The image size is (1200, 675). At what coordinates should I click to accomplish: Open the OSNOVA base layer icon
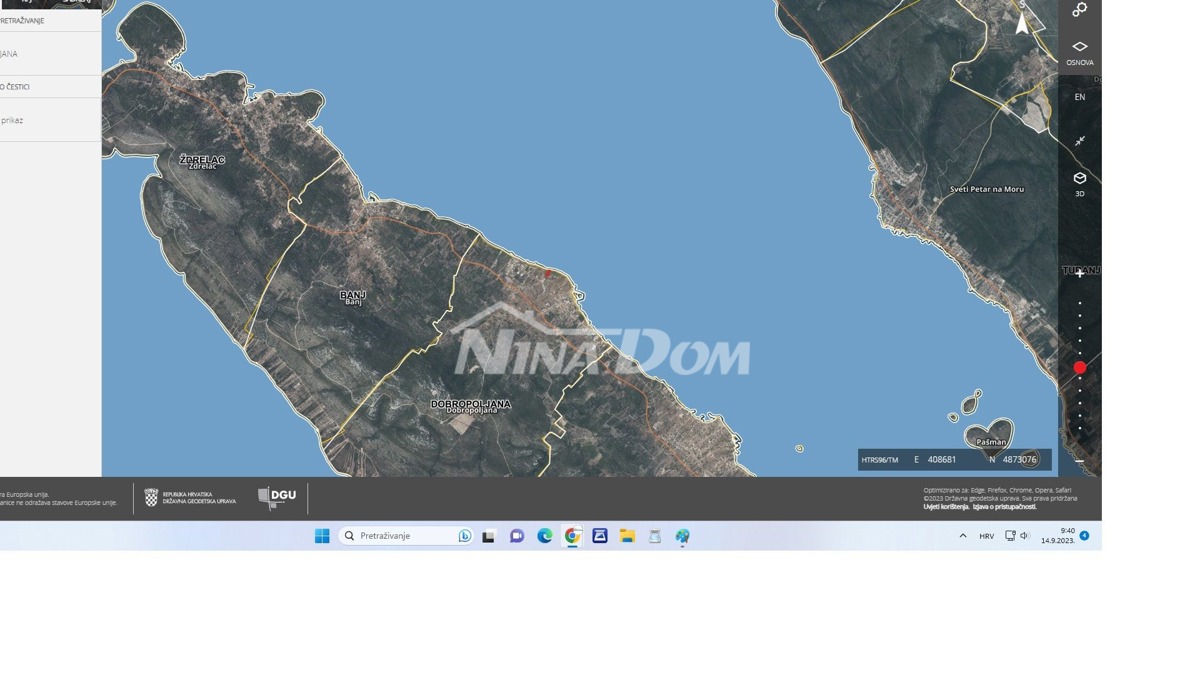1080,46
